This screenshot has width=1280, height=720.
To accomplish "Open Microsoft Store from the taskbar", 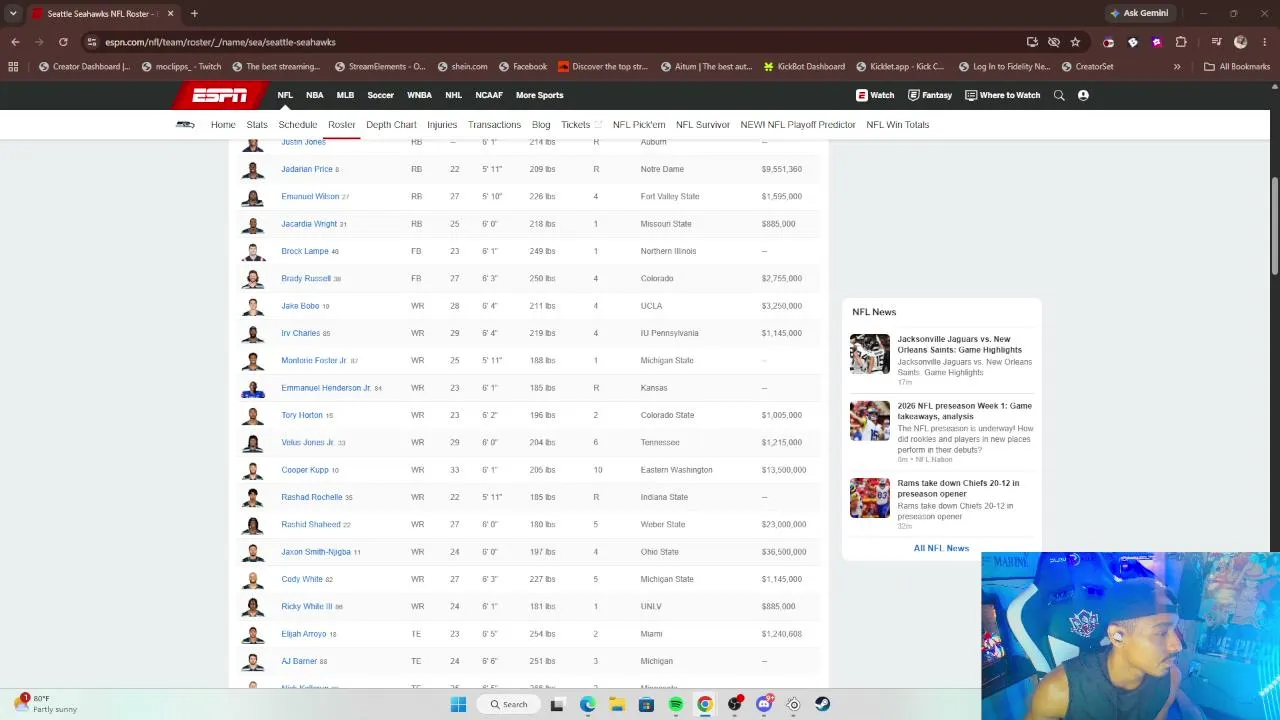I will click(646, 704).
